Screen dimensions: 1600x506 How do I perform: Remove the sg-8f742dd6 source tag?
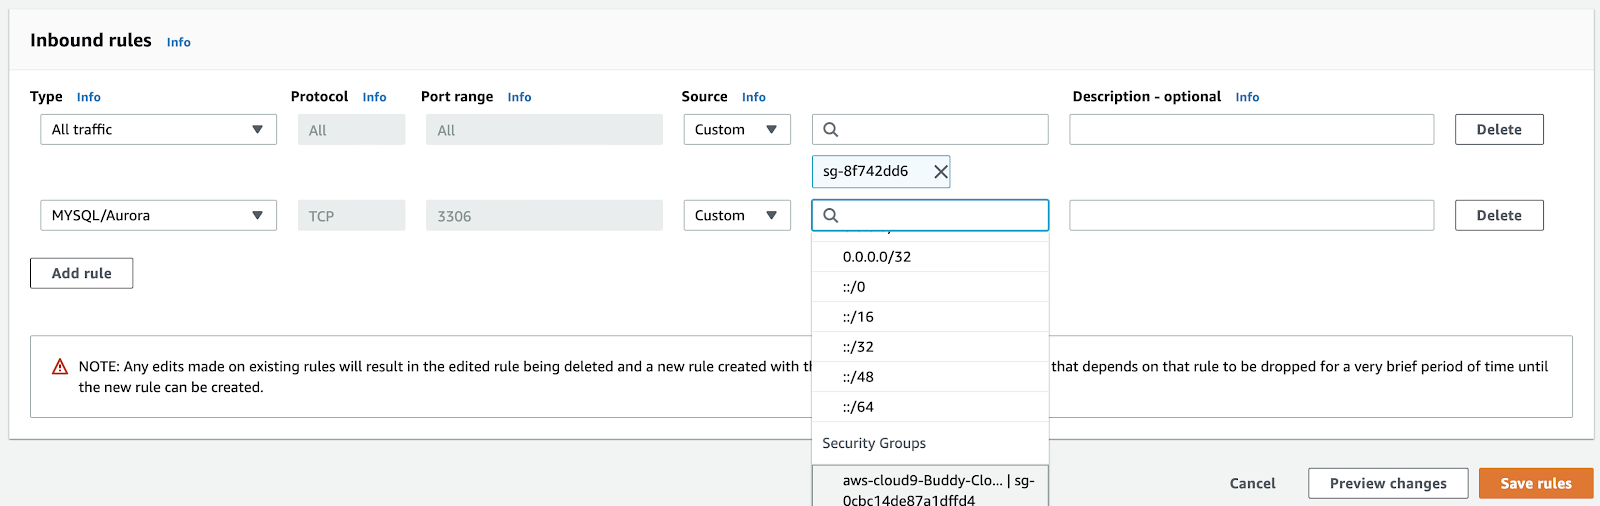(x=940, y=172)
